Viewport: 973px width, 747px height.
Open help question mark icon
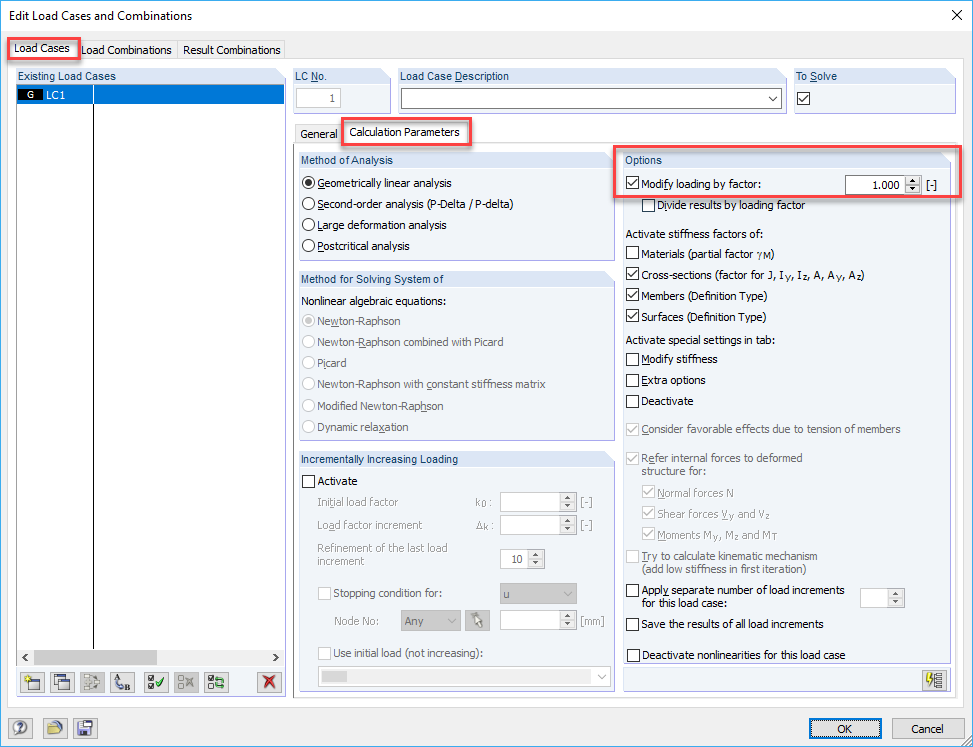point(20,728)
